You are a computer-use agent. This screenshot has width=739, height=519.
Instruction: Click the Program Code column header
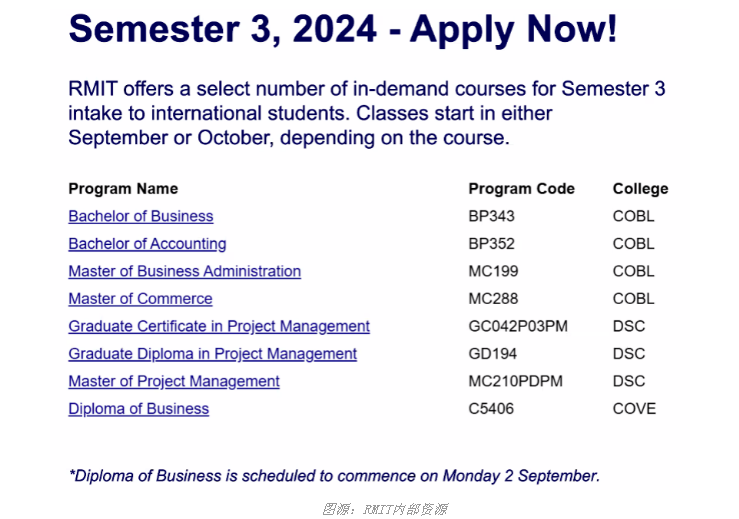522,189
